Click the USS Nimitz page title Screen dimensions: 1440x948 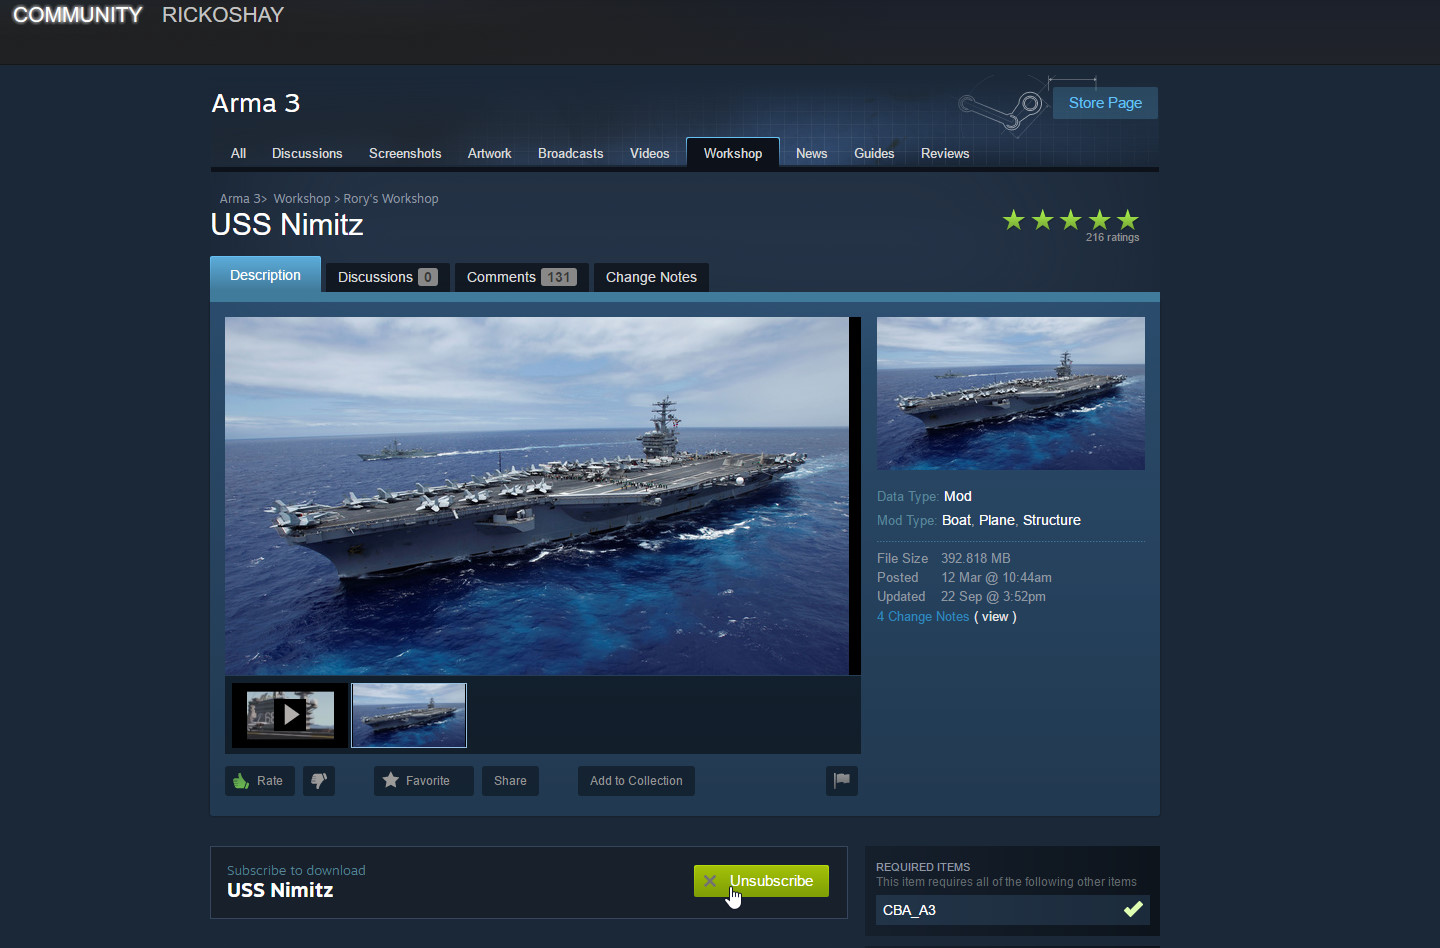(287, 225)
